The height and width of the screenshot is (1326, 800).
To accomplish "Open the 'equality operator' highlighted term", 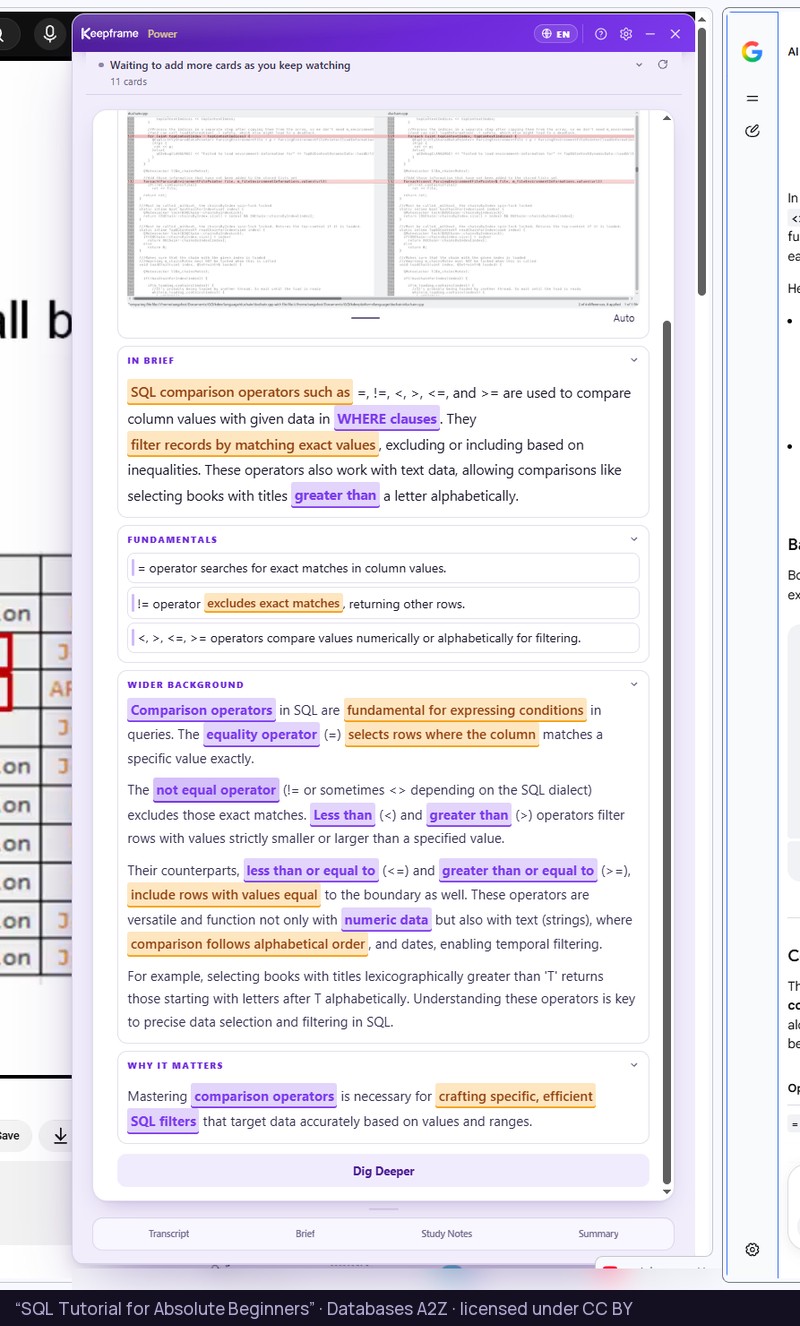I will pyautogui.click(x=261, y=734).
